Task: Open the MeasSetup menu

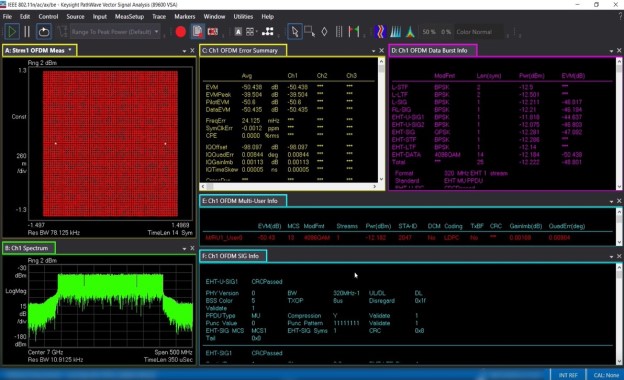Action: click(x=129, y=17)
